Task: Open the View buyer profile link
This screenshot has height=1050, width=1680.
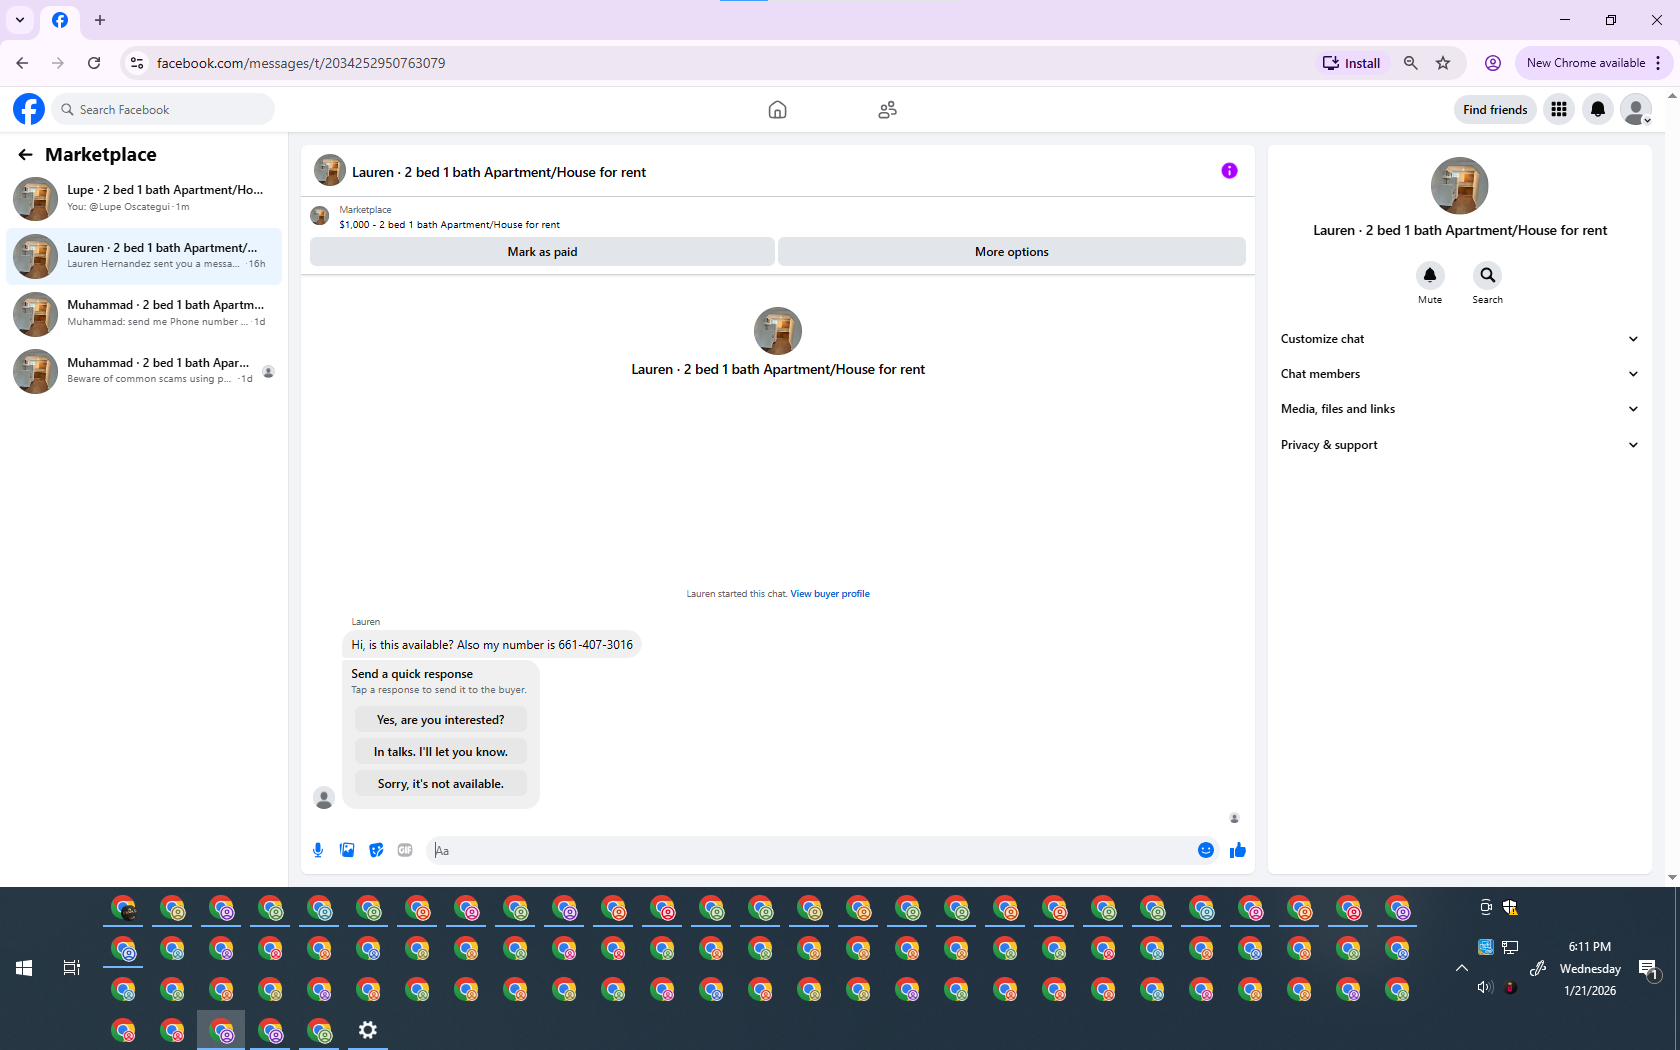Action: [x=830, y=594]
